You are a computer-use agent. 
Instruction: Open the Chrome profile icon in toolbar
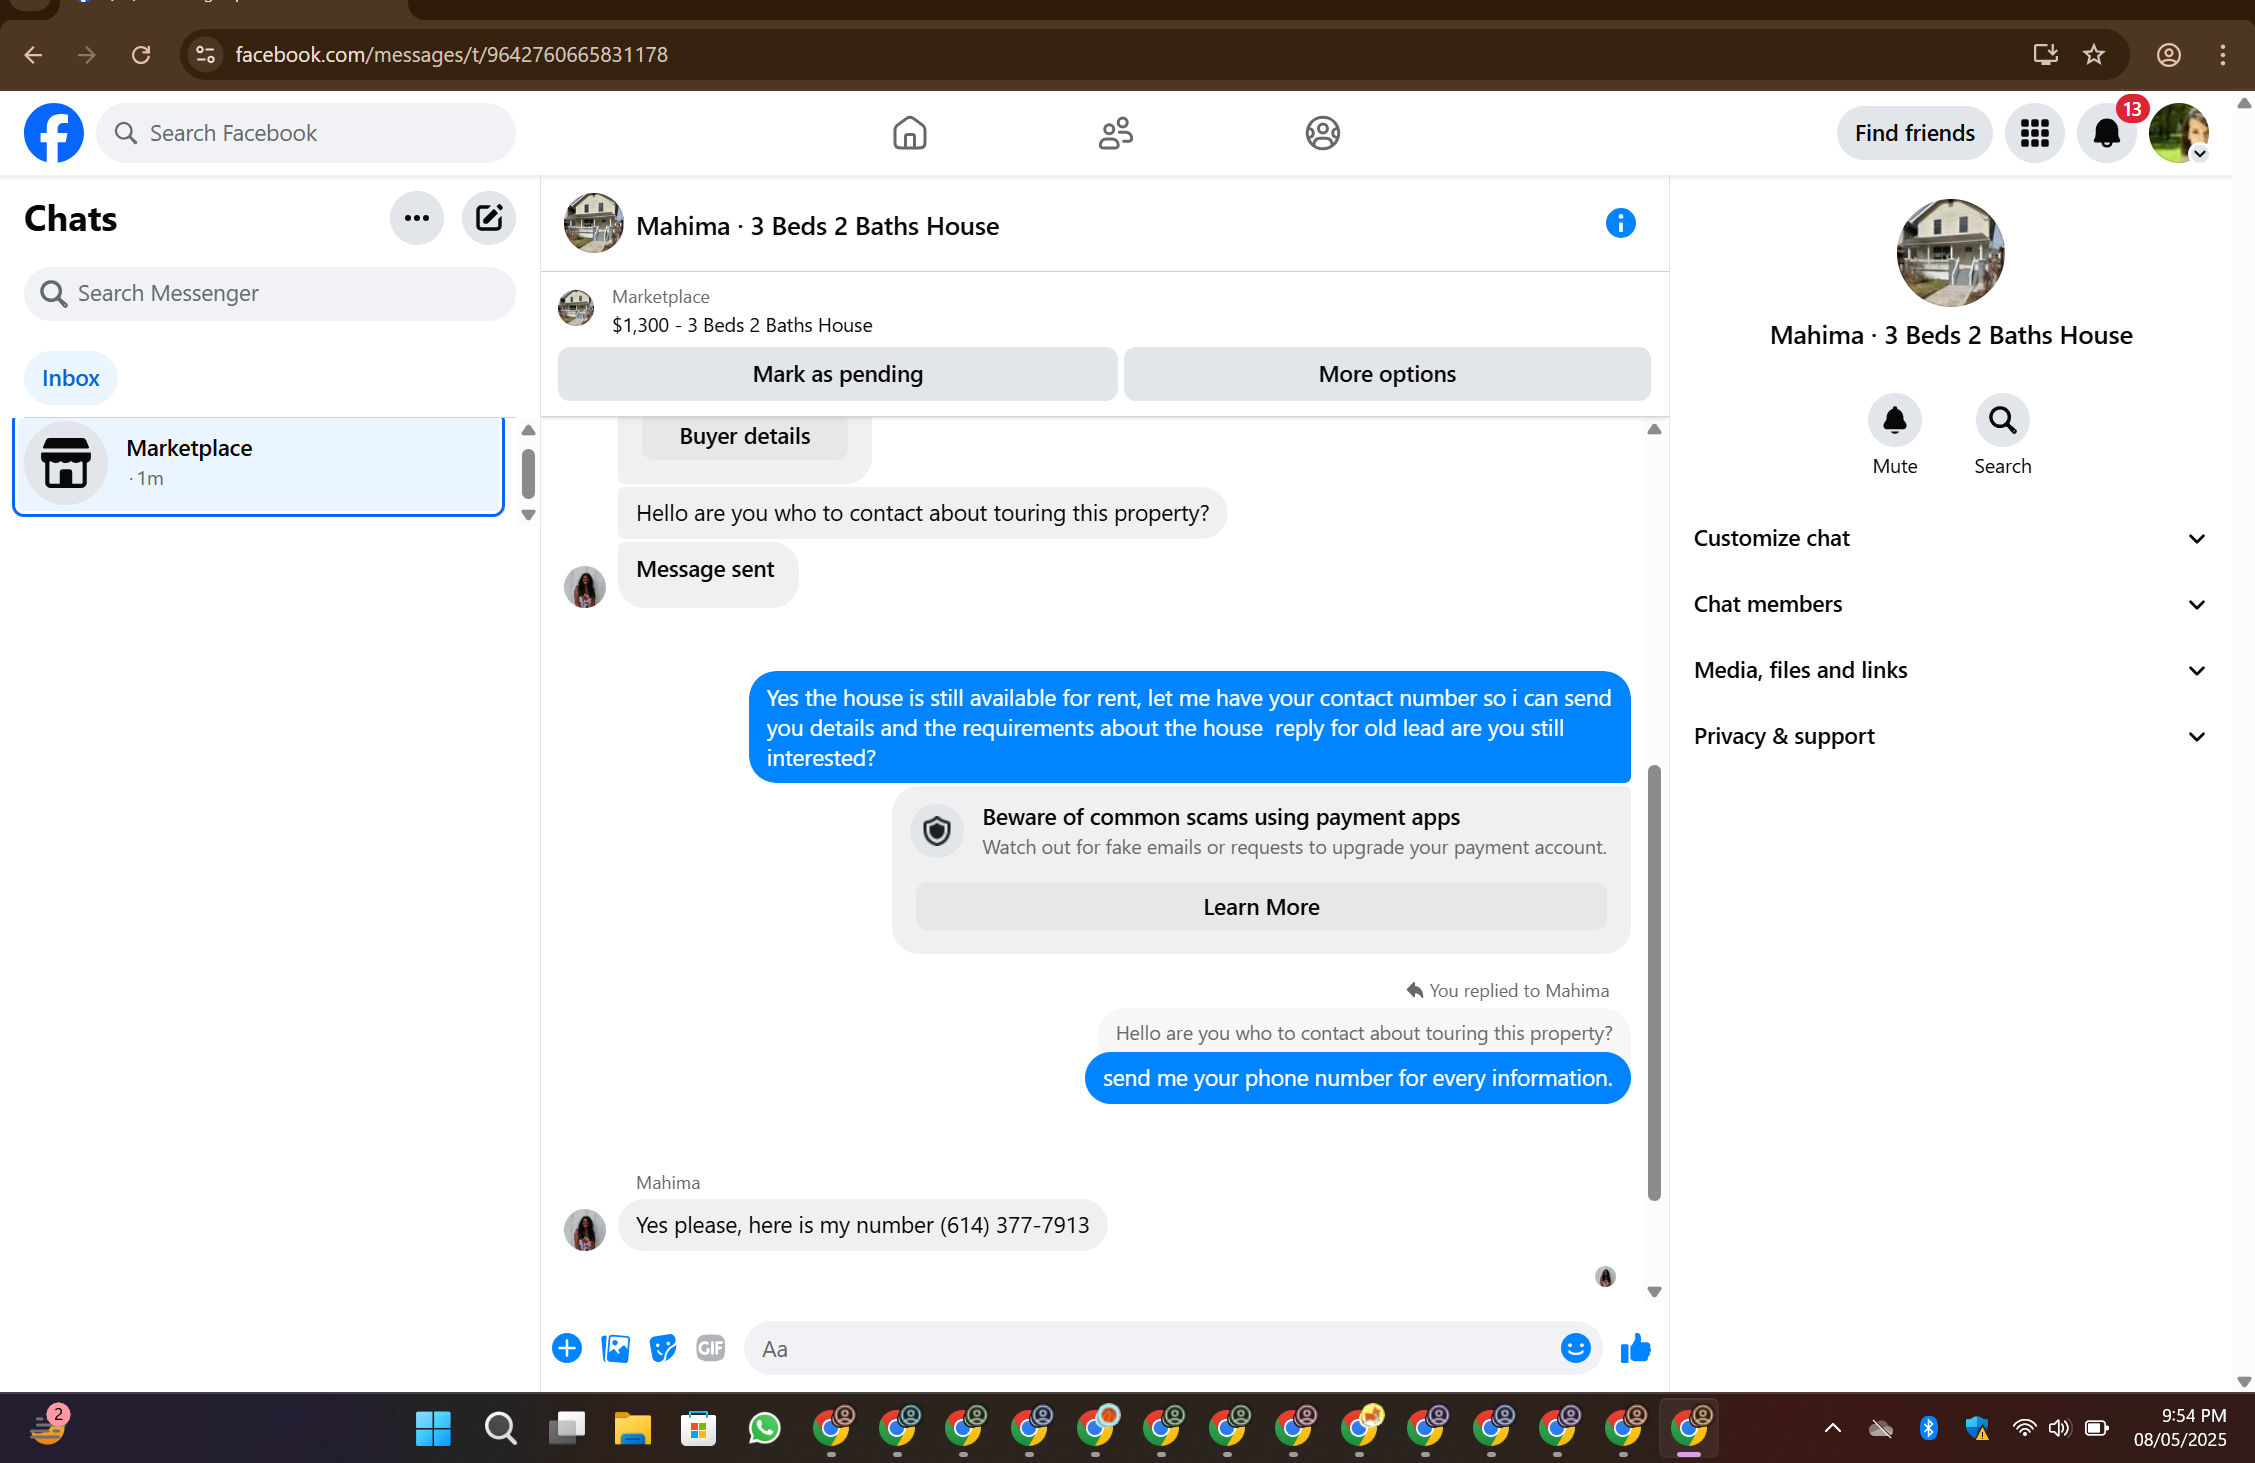[x=2168, y=54]
